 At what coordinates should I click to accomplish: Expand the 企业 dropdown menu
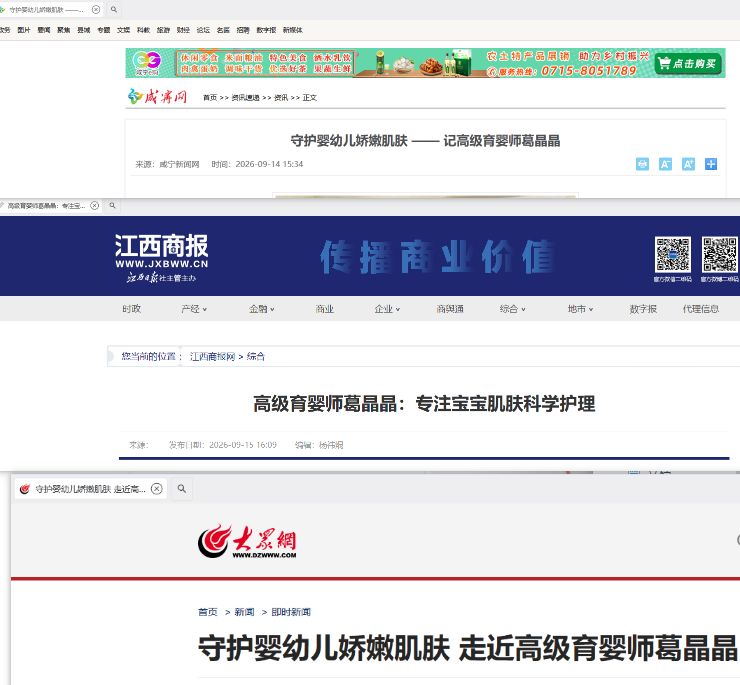pos(387,309)
